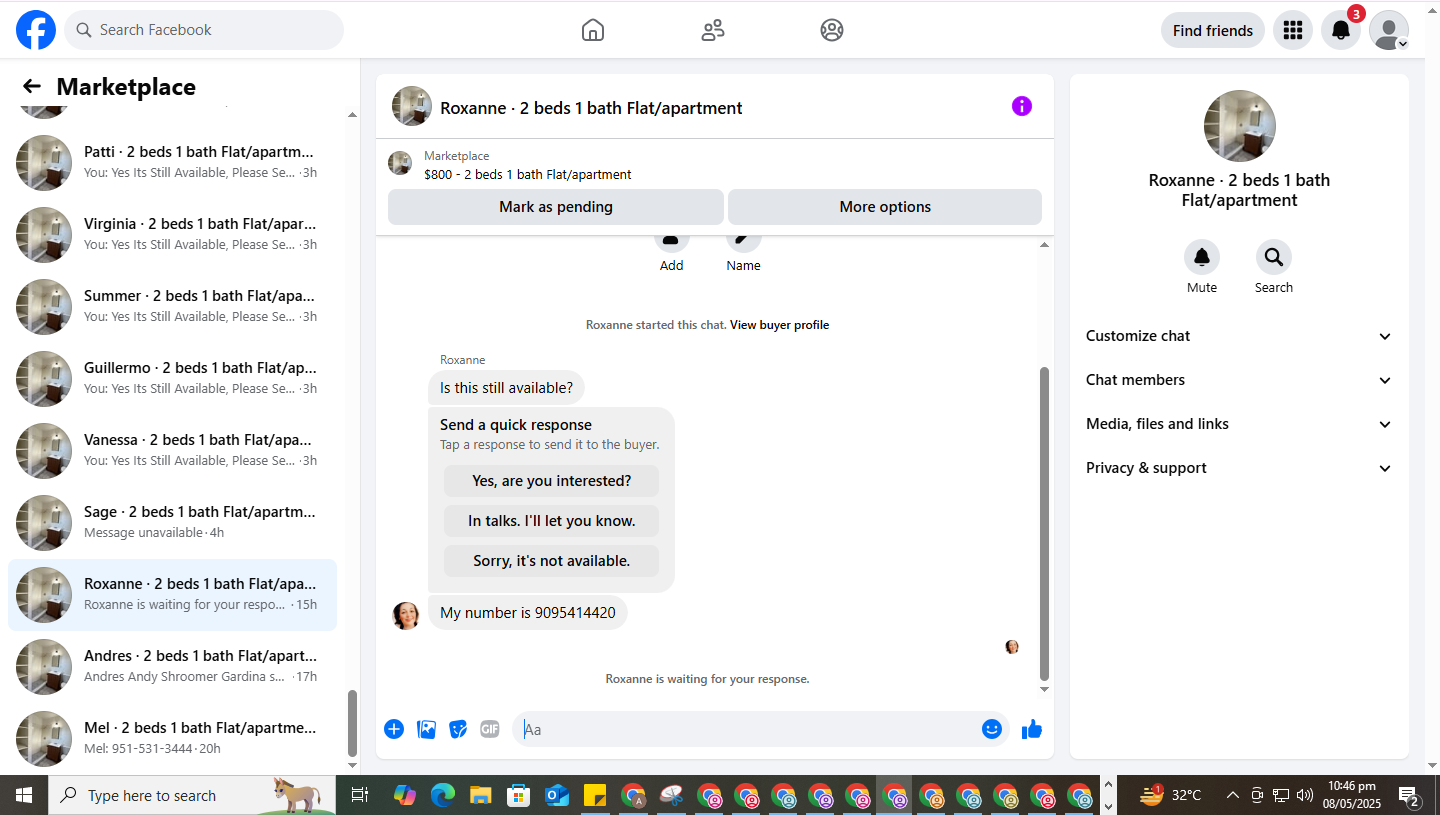The image size is (1440, 815).
Task: Open Task View on the taskbar
Action: (x=360, y=795)
